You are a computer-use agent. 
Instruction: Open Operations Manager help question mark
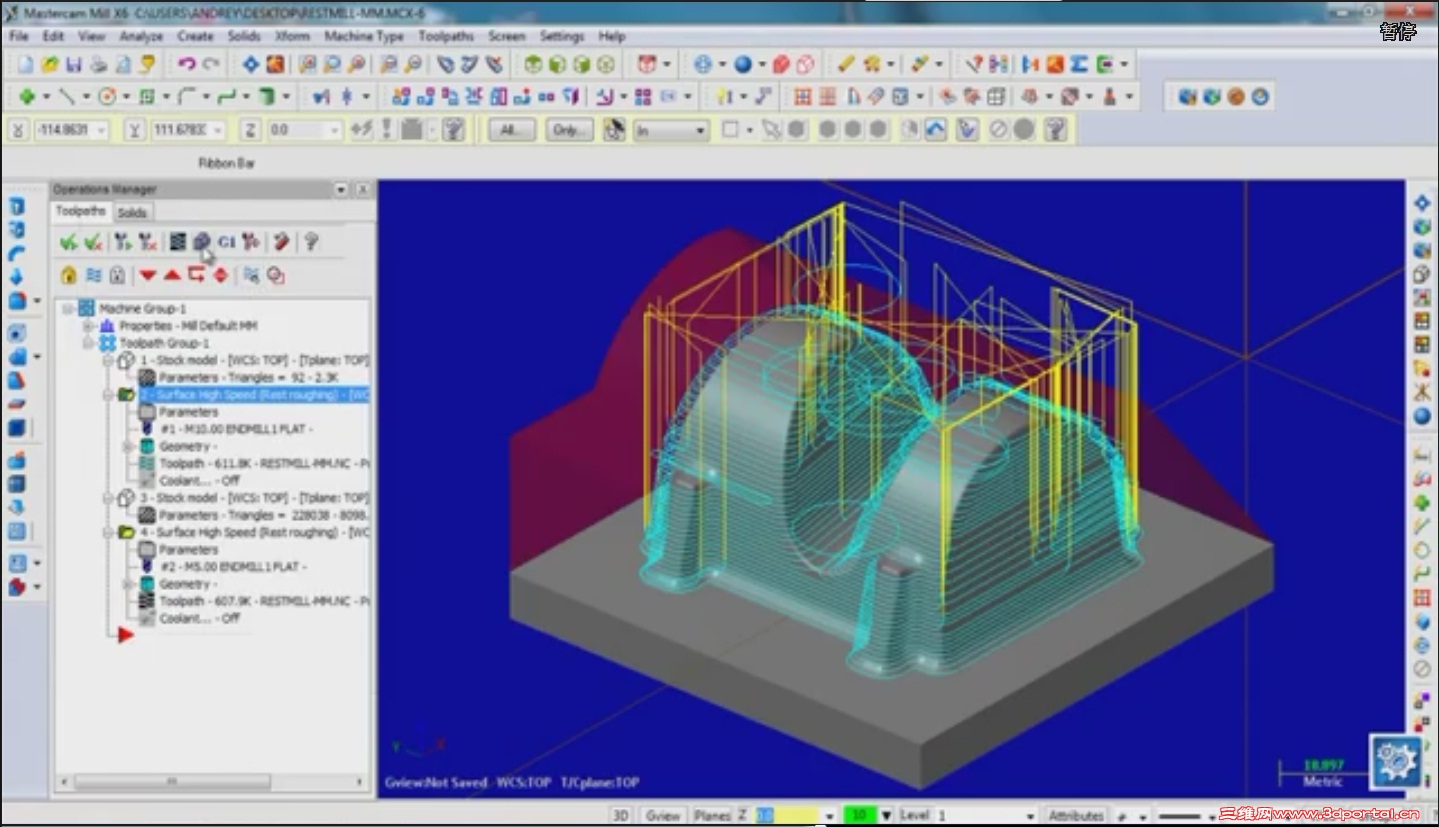coord(311,241)
